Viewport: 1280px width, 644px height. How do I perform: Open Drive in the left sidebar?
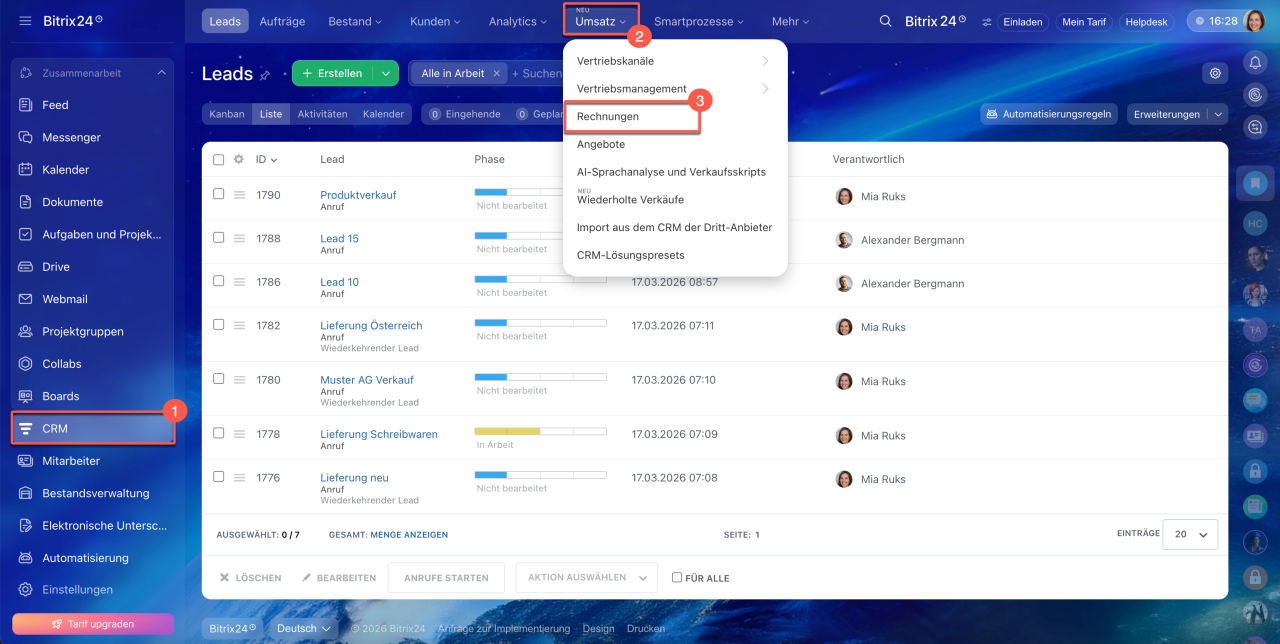(56, 267)
